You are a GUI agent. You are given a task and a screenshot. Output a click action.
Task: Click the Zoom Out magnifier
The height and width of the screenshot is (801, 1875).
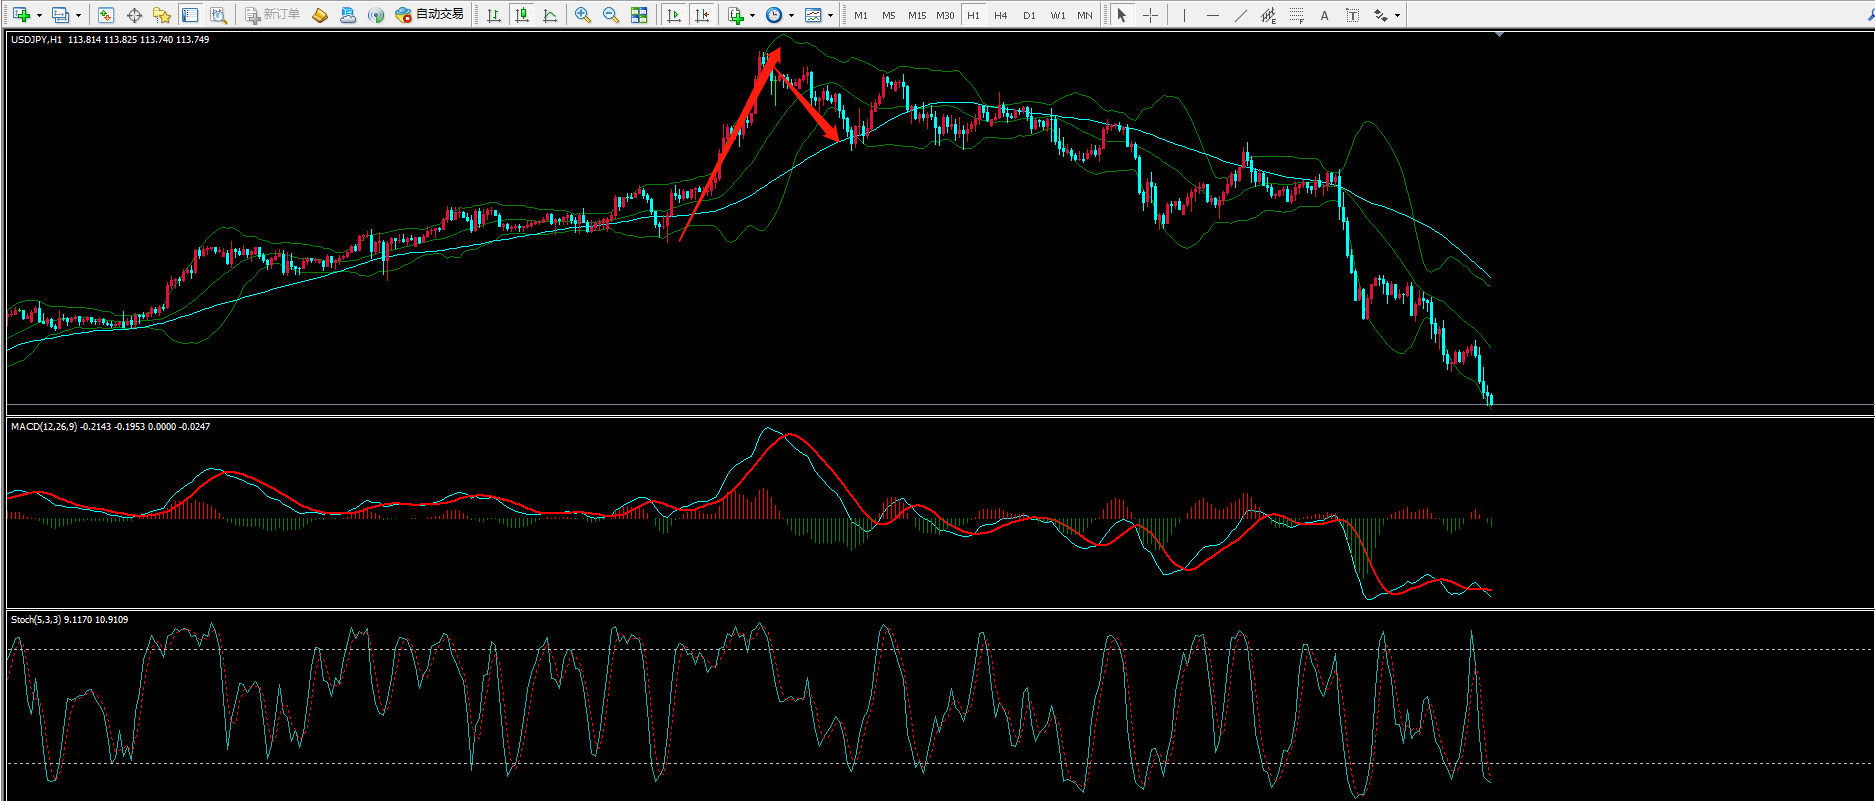coord(611,15)
